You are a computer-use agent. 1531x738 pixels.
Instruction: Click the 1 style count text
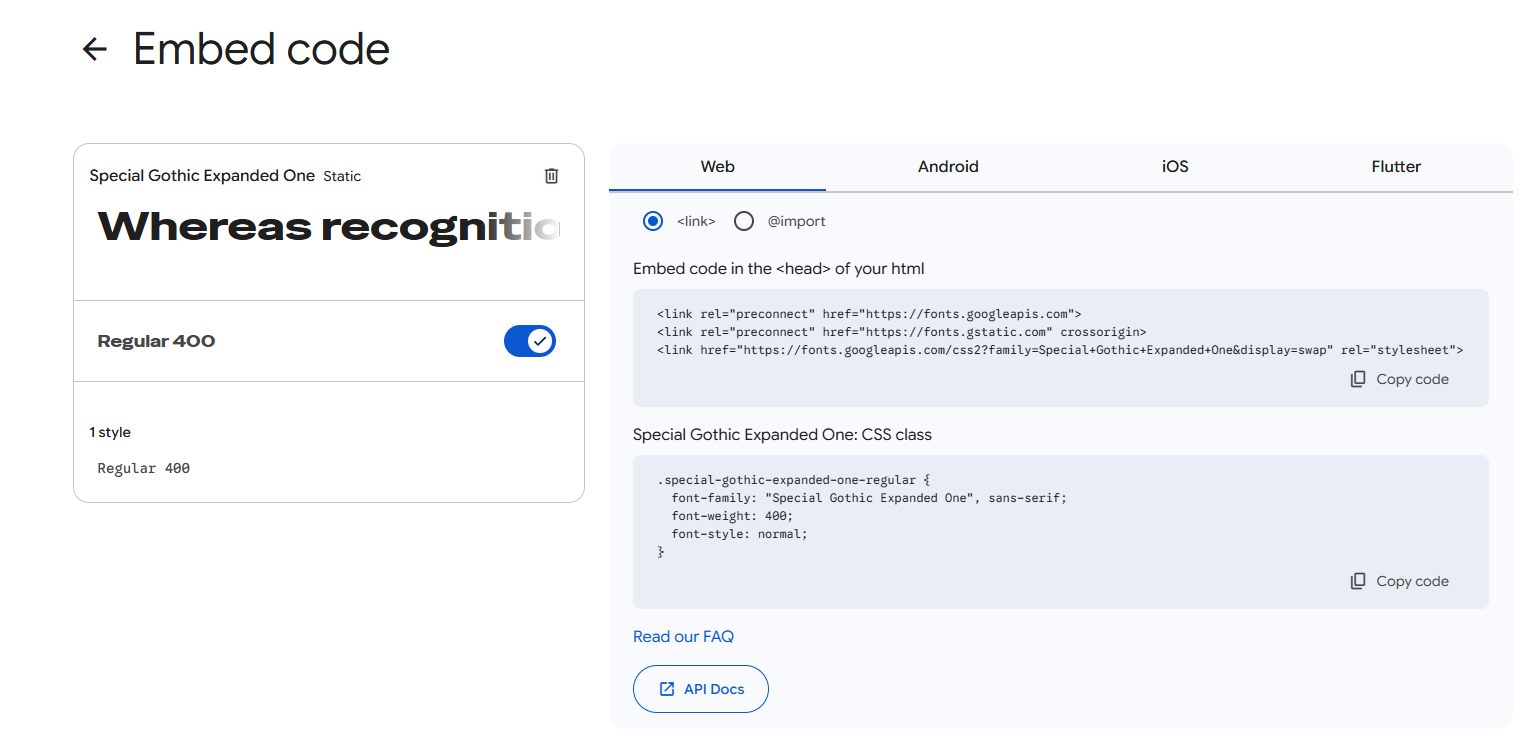(x=110, y=433)
